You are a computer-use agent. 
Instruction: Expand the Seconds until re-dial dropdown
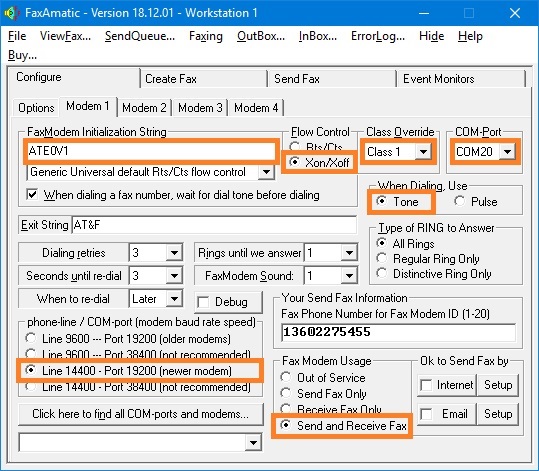[174, 276]
